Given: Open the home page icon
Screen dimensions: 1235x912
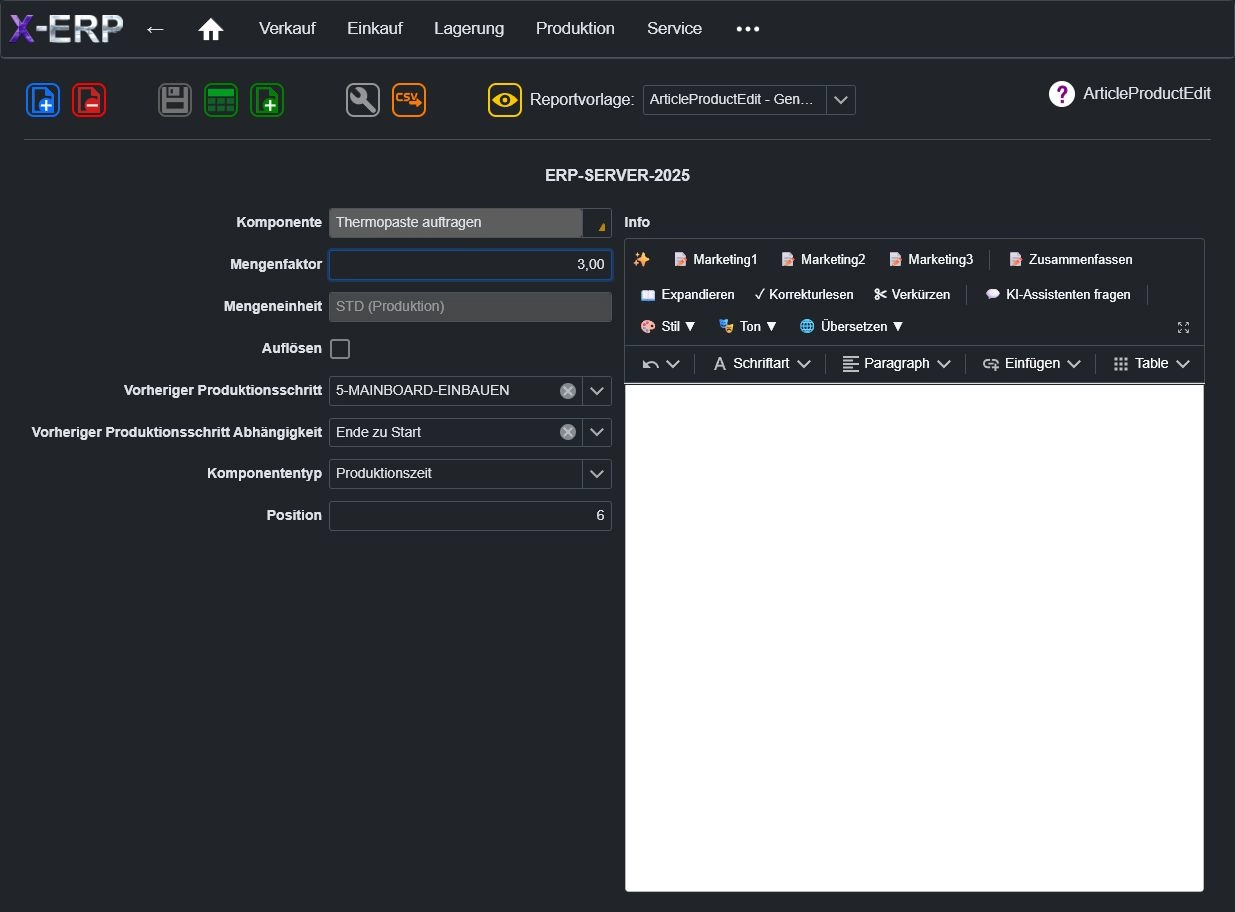Looking at the screenshot, I should (x=211, y=29).
